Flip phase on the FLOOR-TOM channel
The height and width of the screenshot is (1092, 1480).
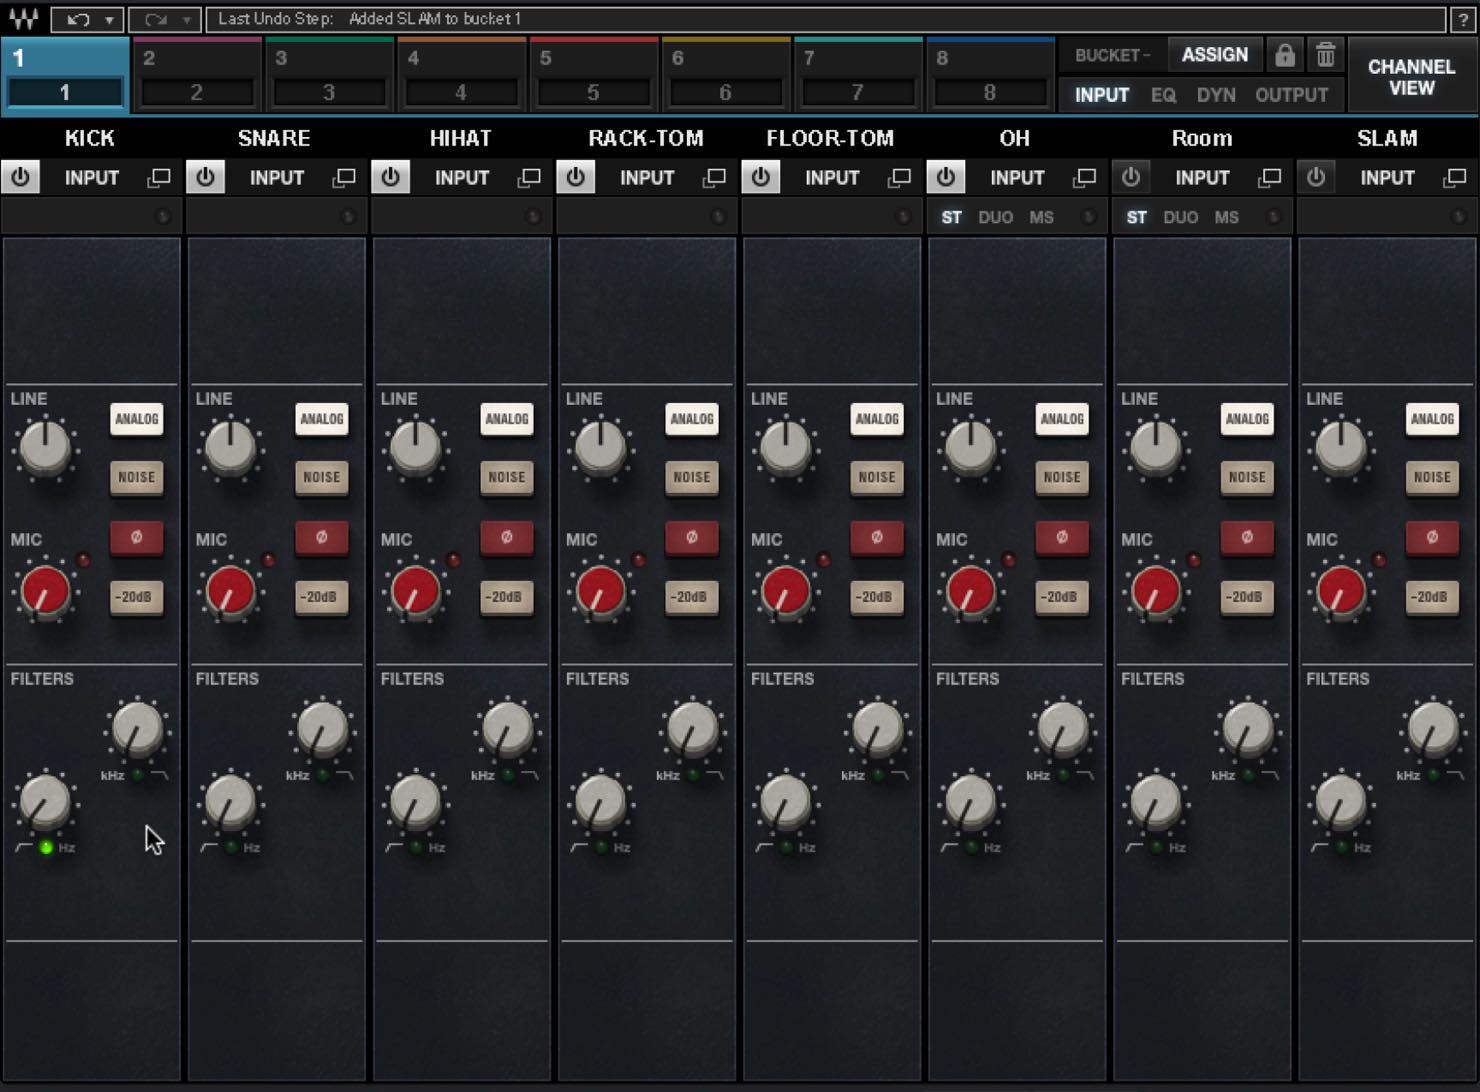click(877, 537)
